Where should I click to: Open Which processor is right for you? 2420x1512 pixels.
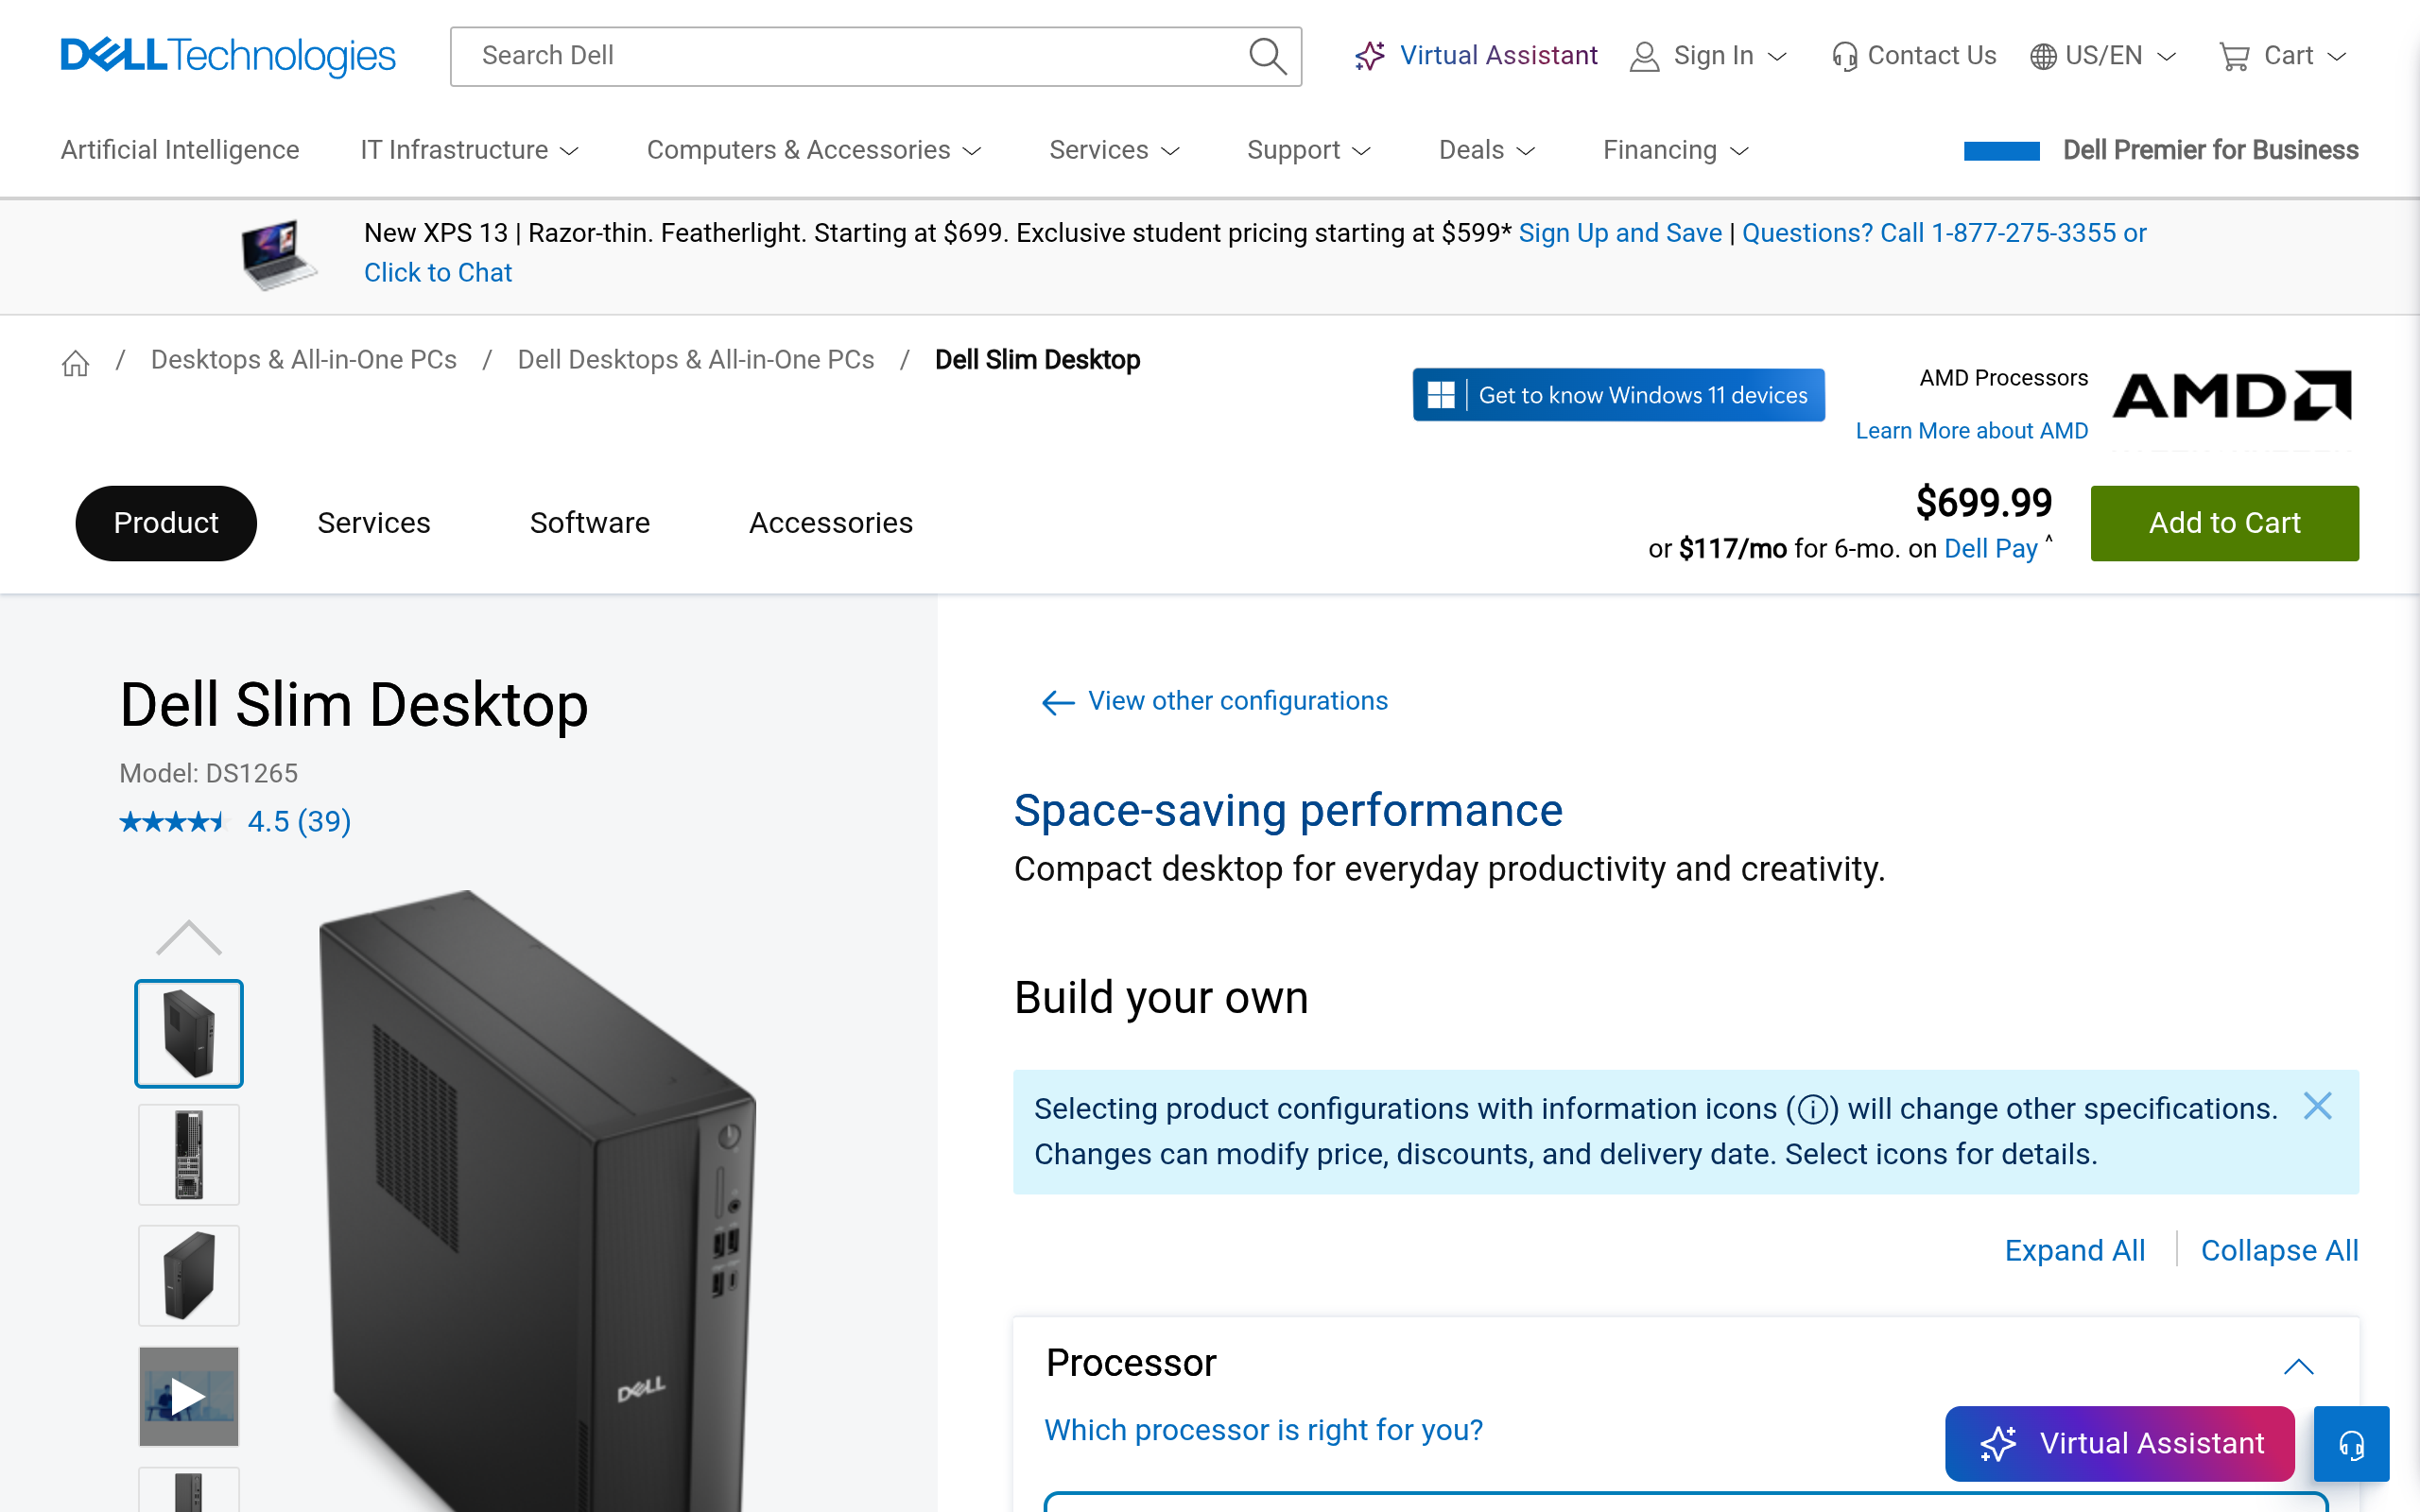(1264, 1430)
